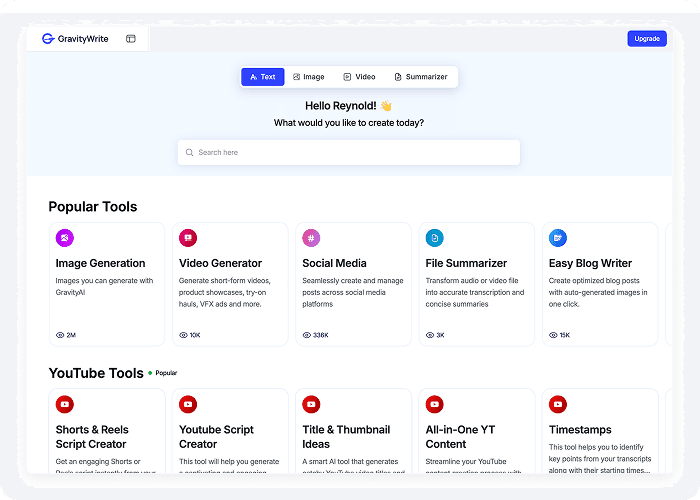Click the Image Generation purple icon
The image size is (700, 500).
(65, 238)
